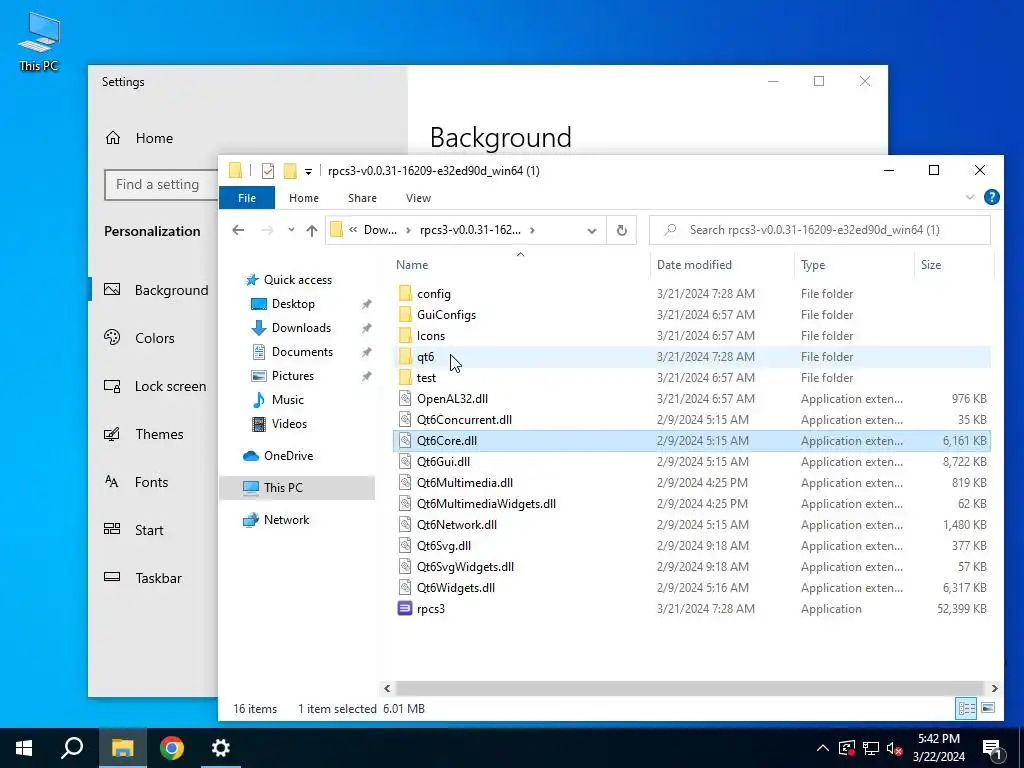Open the Windows Start menu

(24, 748)
